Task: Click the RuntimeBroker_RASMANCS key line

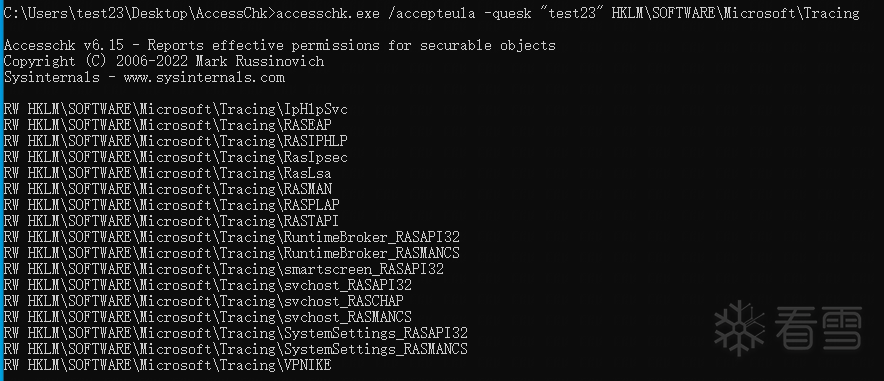Action: pos(232,253)
